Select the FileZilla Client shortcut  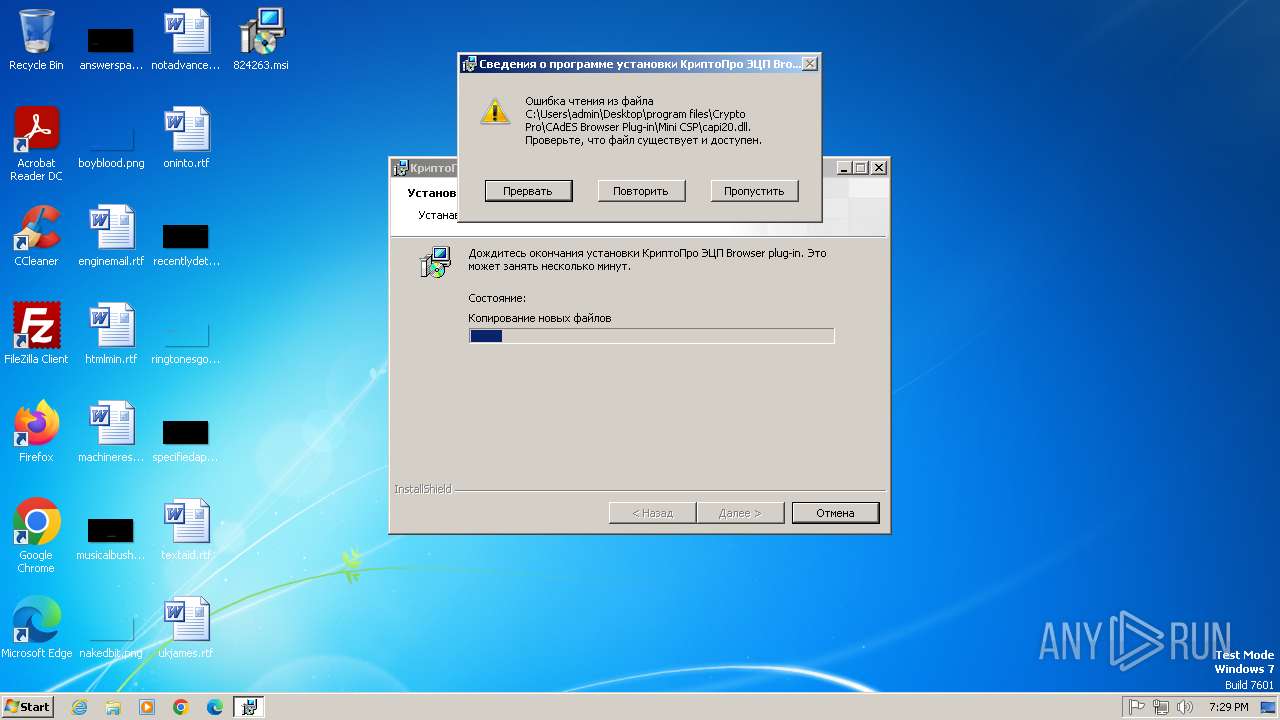[x=36, y=334]
